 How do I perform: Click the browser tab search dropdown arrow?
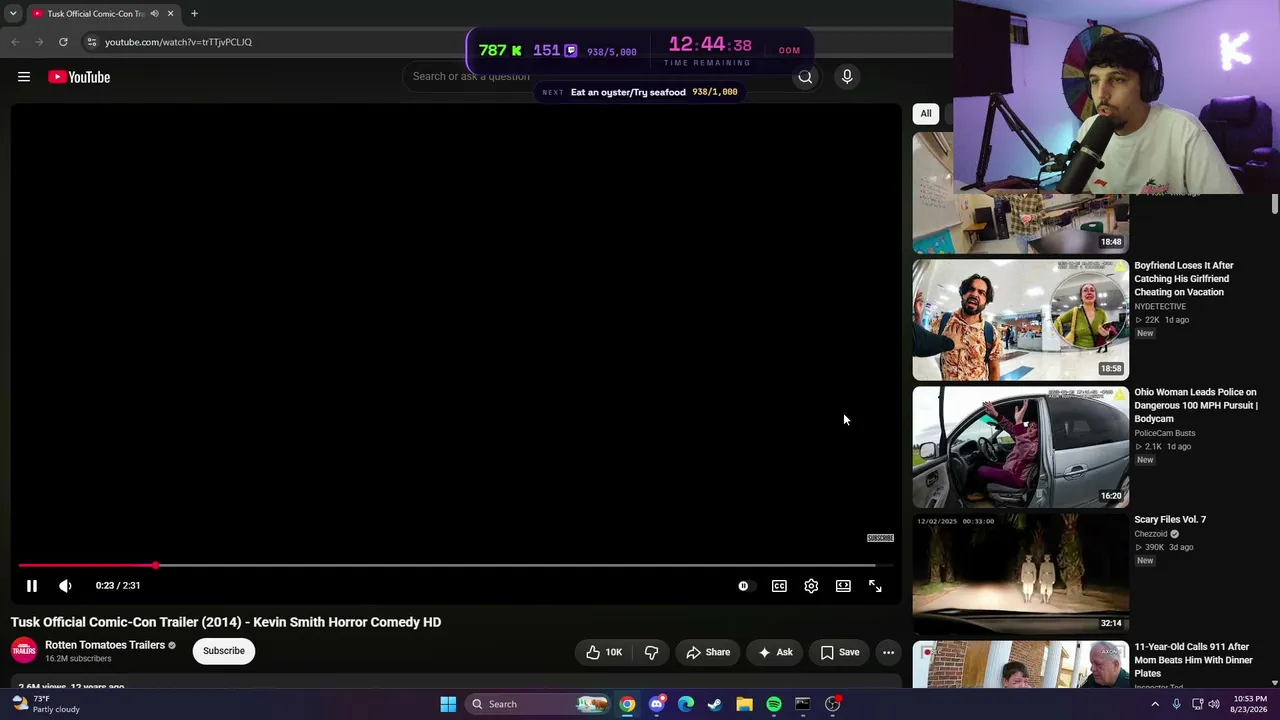pos(13,13)
